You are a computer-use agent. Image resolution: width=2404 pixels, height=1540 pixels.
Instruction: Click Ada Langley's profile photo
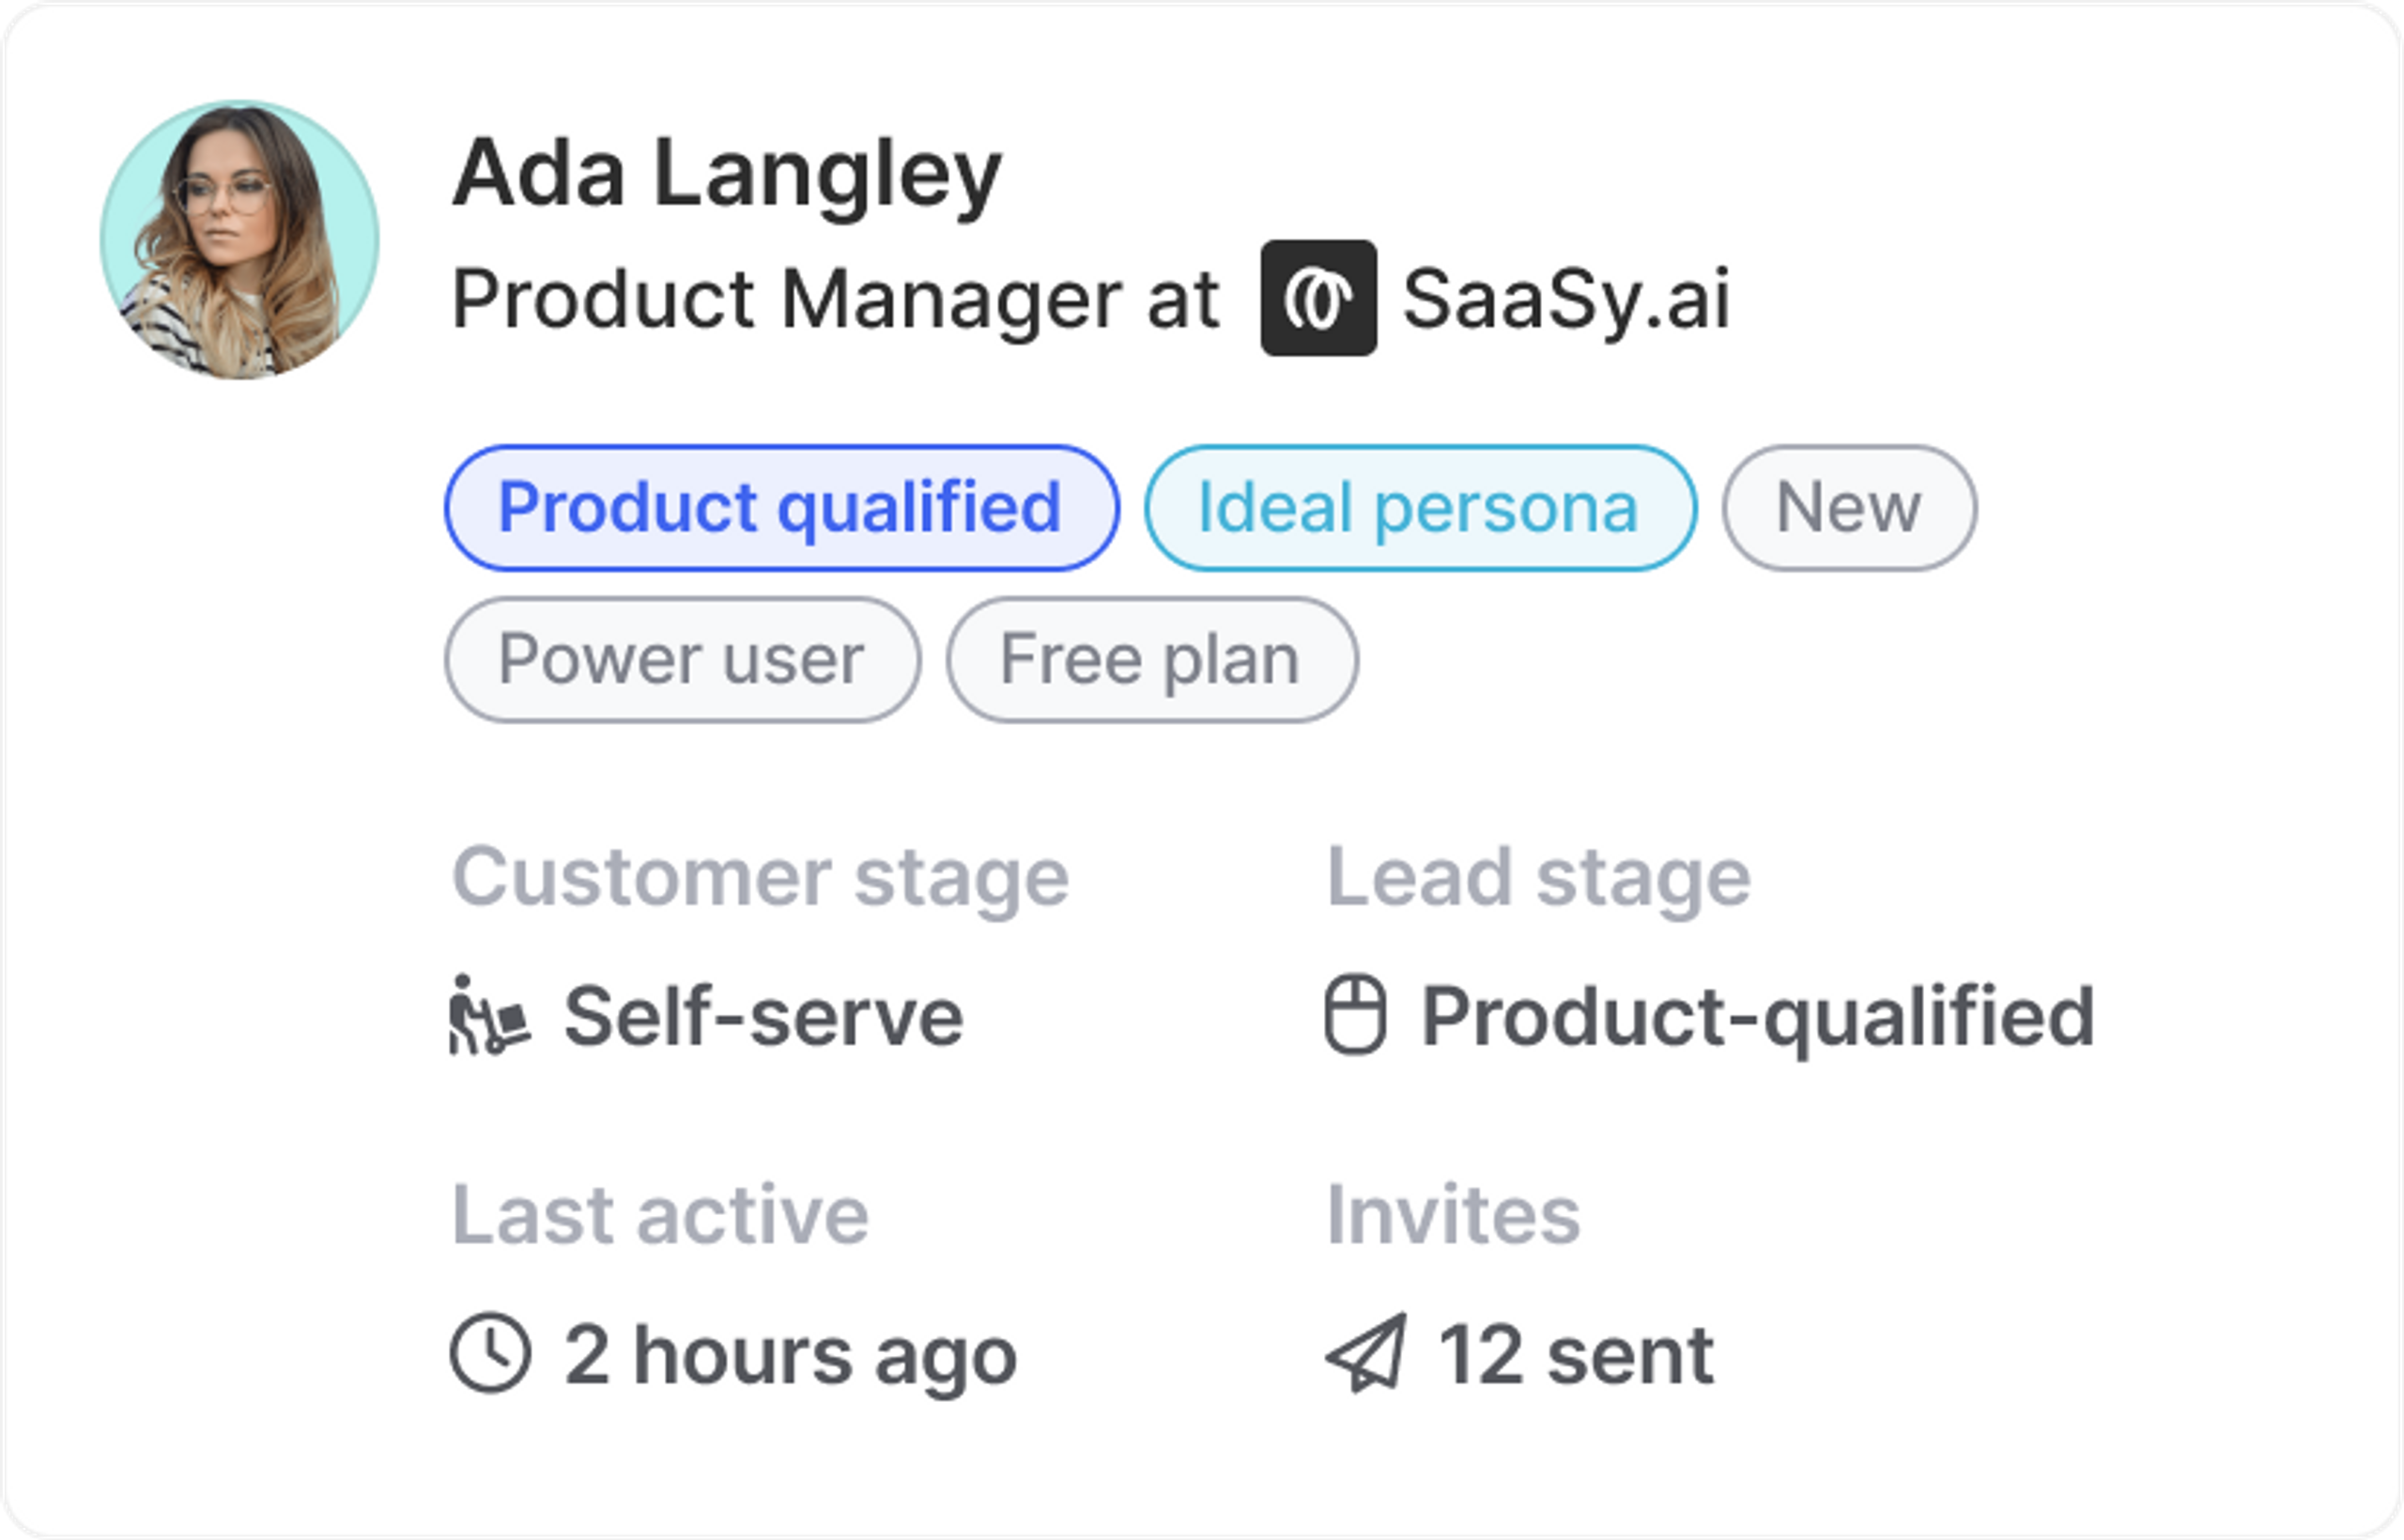point(240,240)
